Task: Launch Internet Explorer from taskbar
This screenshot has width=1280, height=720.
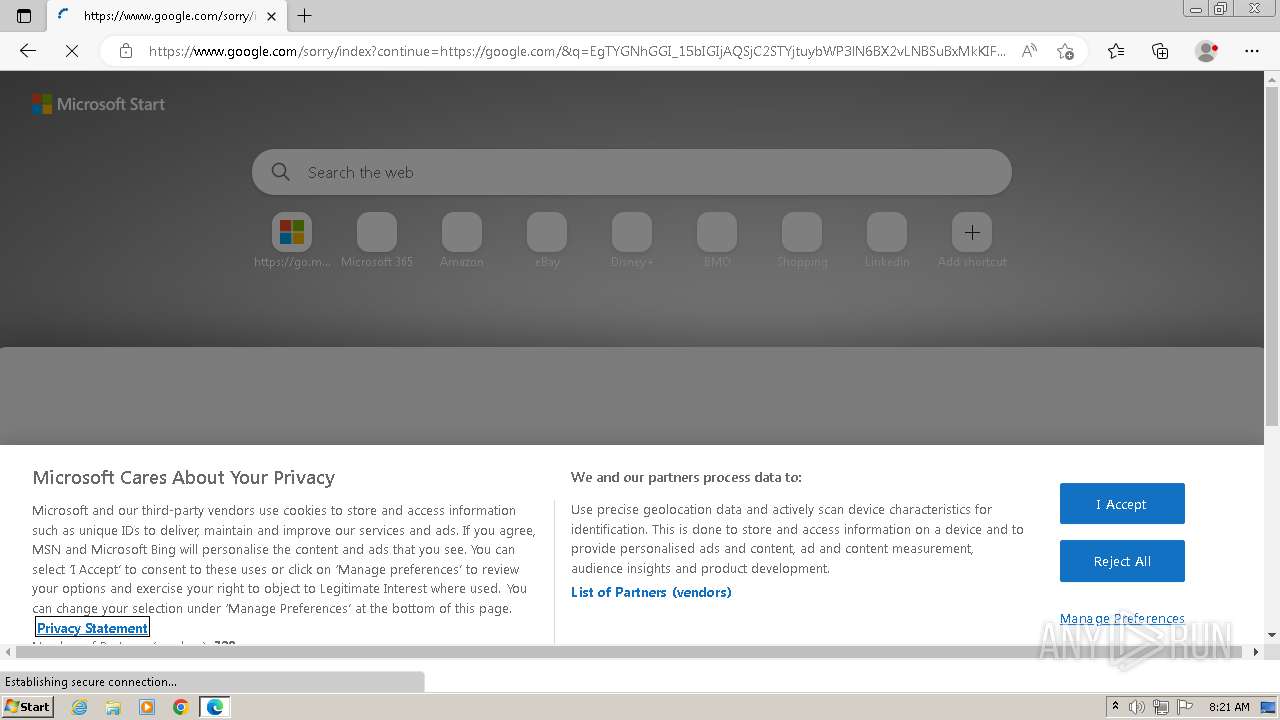Action: coord(79,707)
